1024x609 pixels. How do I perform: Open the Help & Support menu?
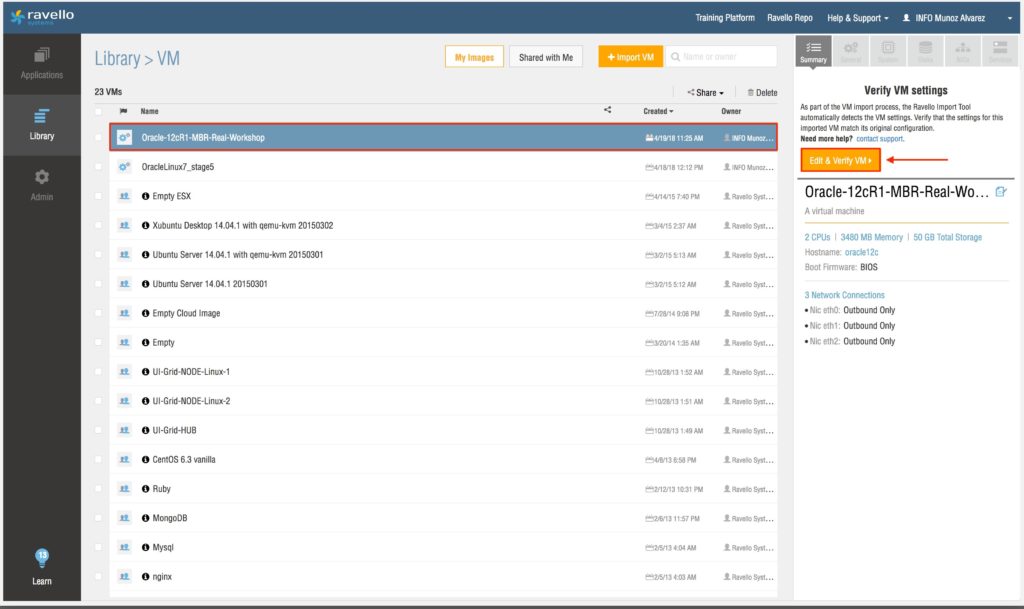[x=857, y=18]
